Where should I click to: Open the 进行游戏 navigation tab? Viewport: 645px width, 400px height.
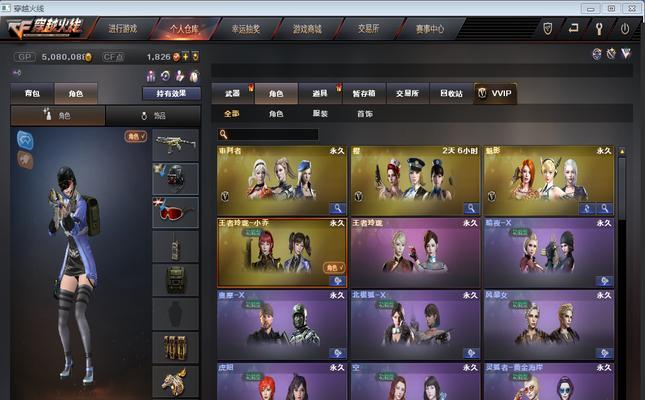pyautogui.click(x=123, y=29)
